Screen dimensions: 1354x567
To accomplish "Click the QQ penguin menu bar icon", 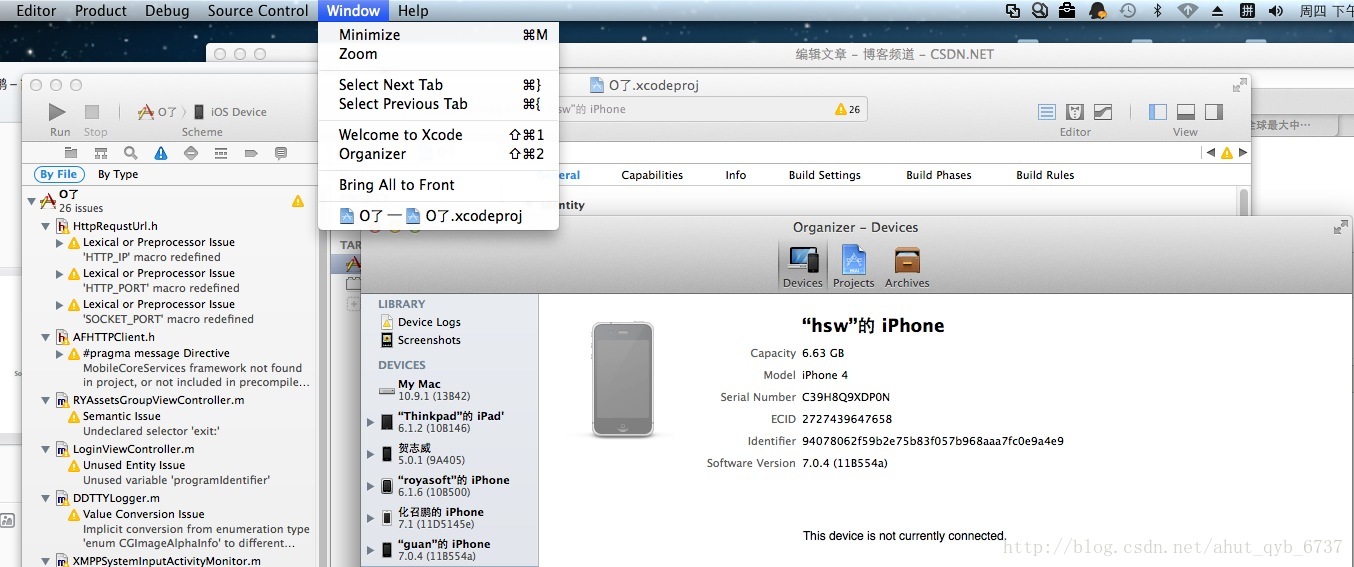I will click(x=1098, y=11).
